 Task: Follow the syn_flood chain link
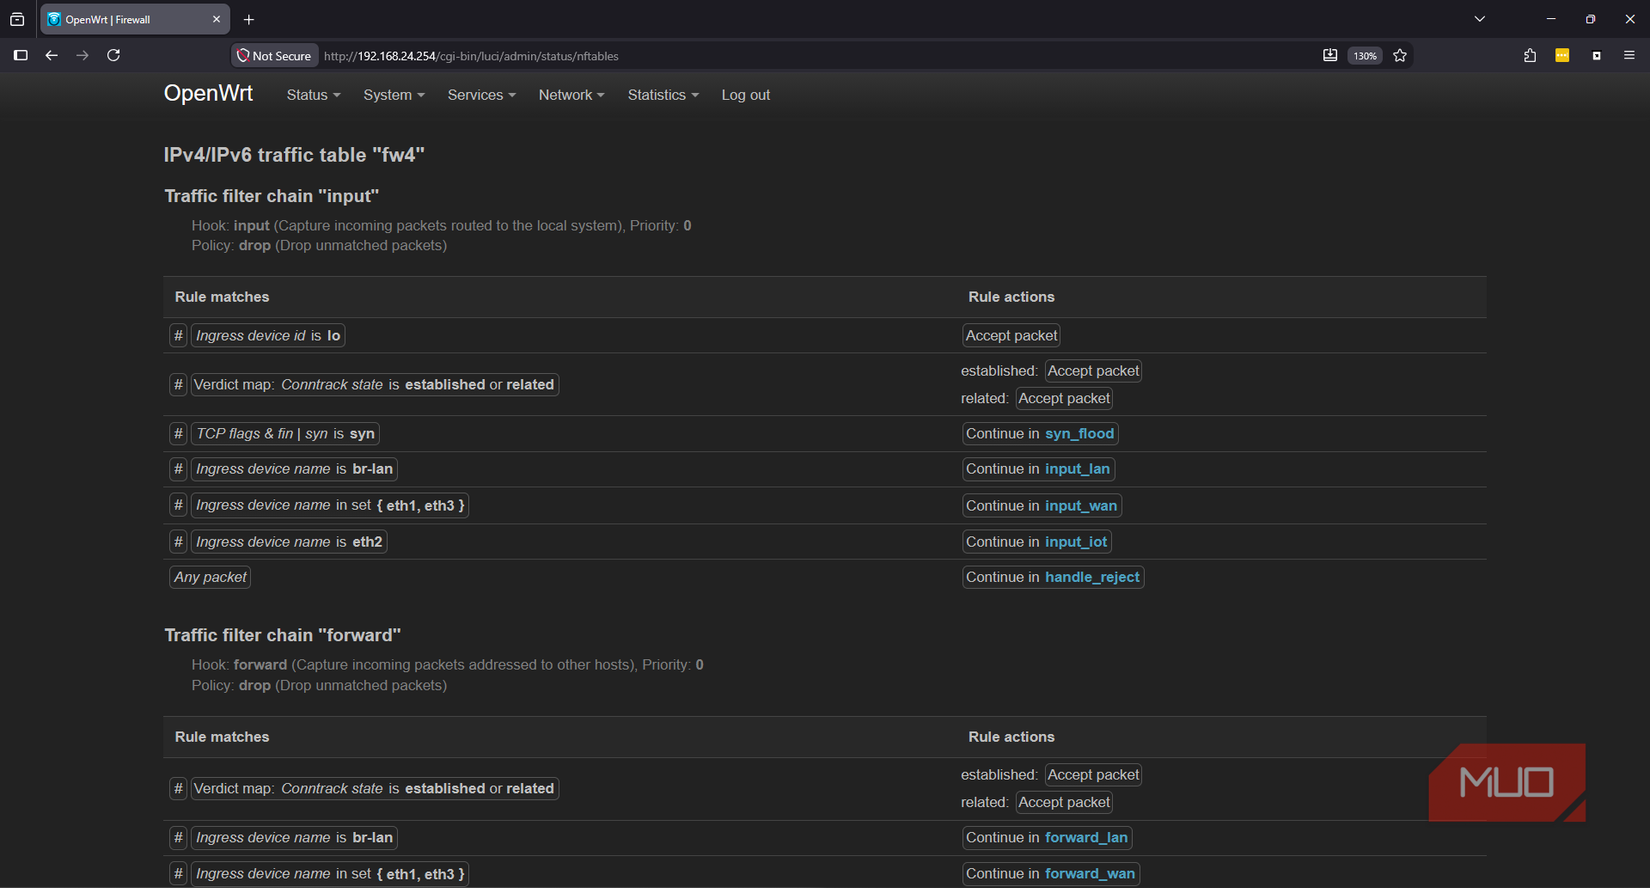(1079, 434)
